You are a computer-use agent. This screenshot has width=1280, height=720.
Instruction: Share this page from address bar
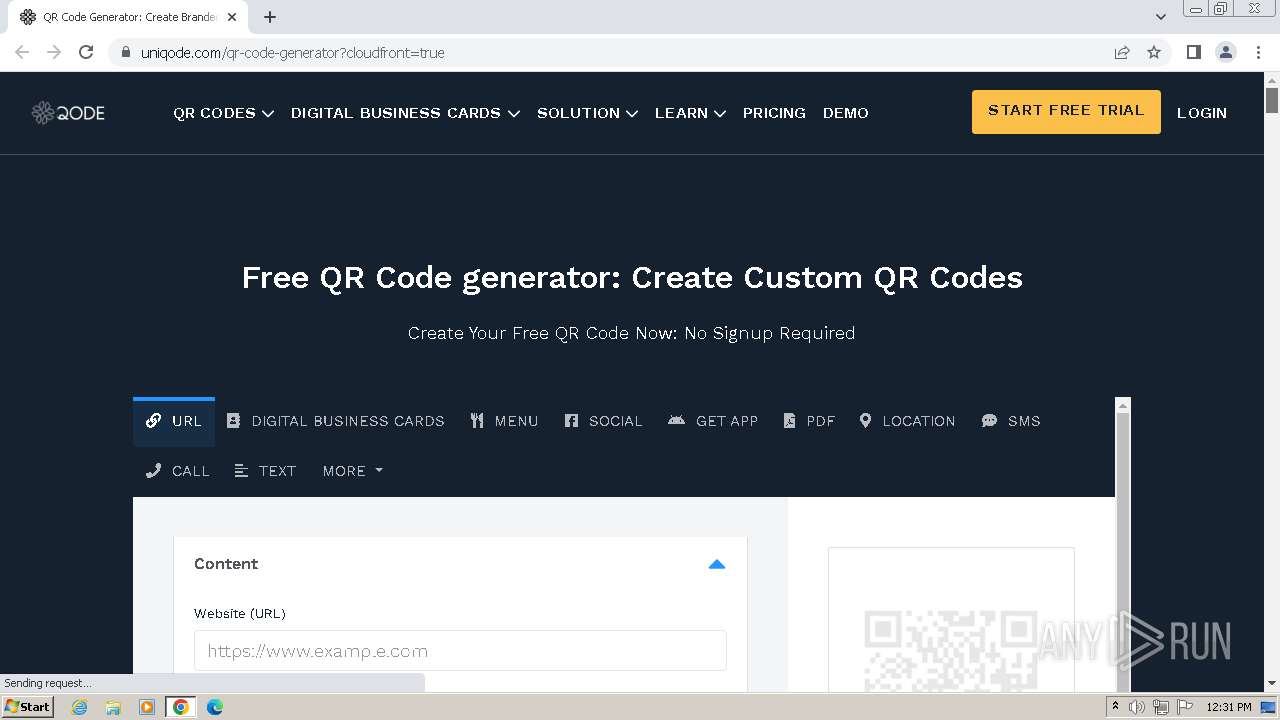click(1122, 52)
